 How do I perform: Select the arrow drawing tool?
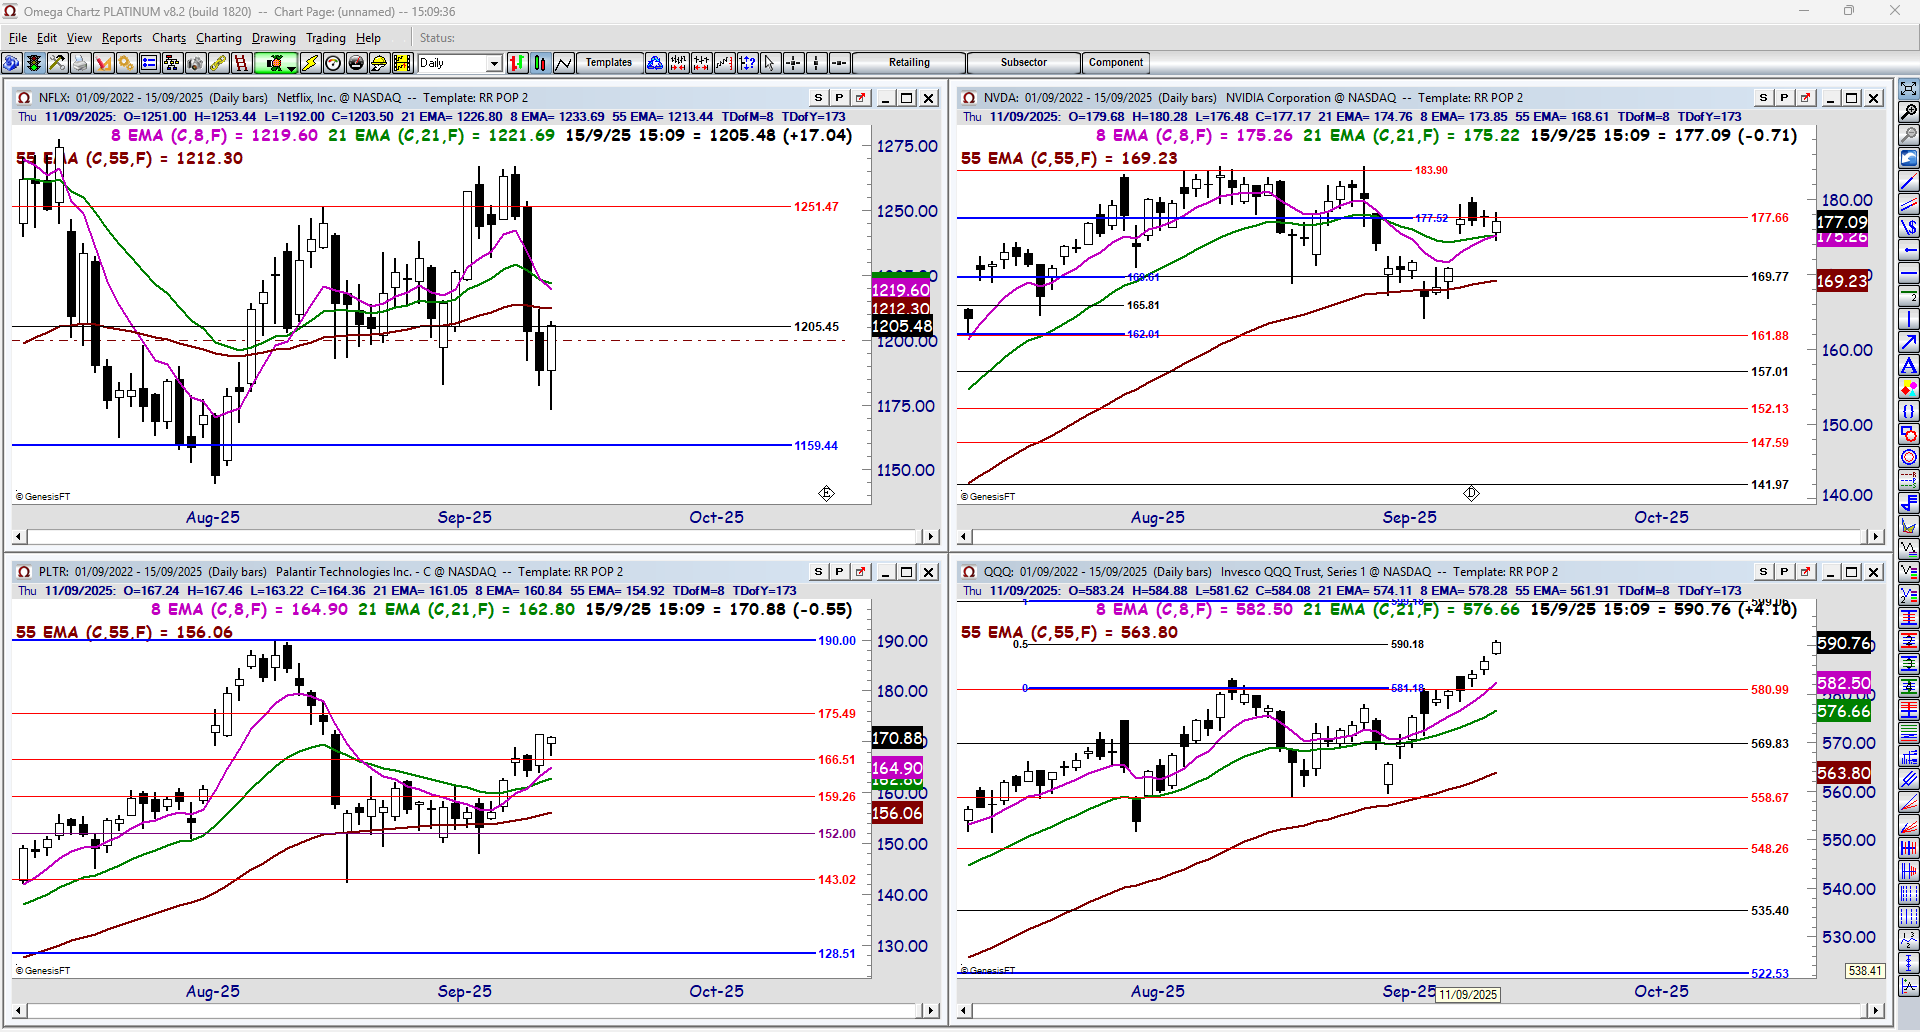coord(1909,342)
